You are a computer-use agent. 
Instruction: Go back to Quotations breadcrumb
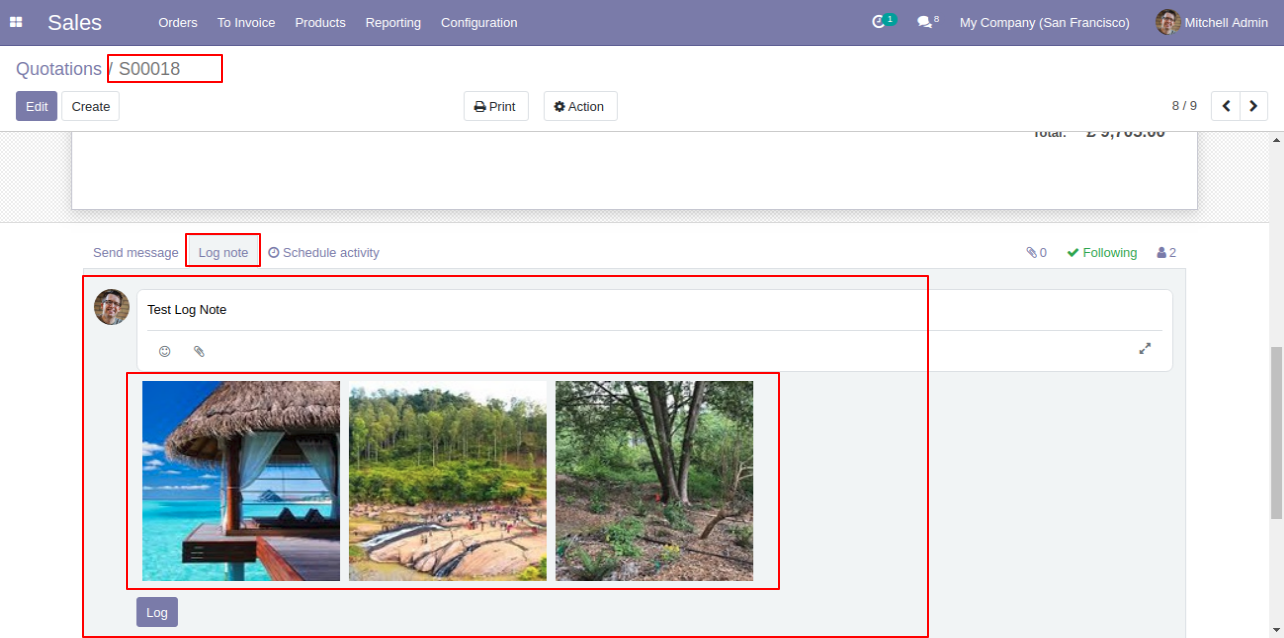59,69
